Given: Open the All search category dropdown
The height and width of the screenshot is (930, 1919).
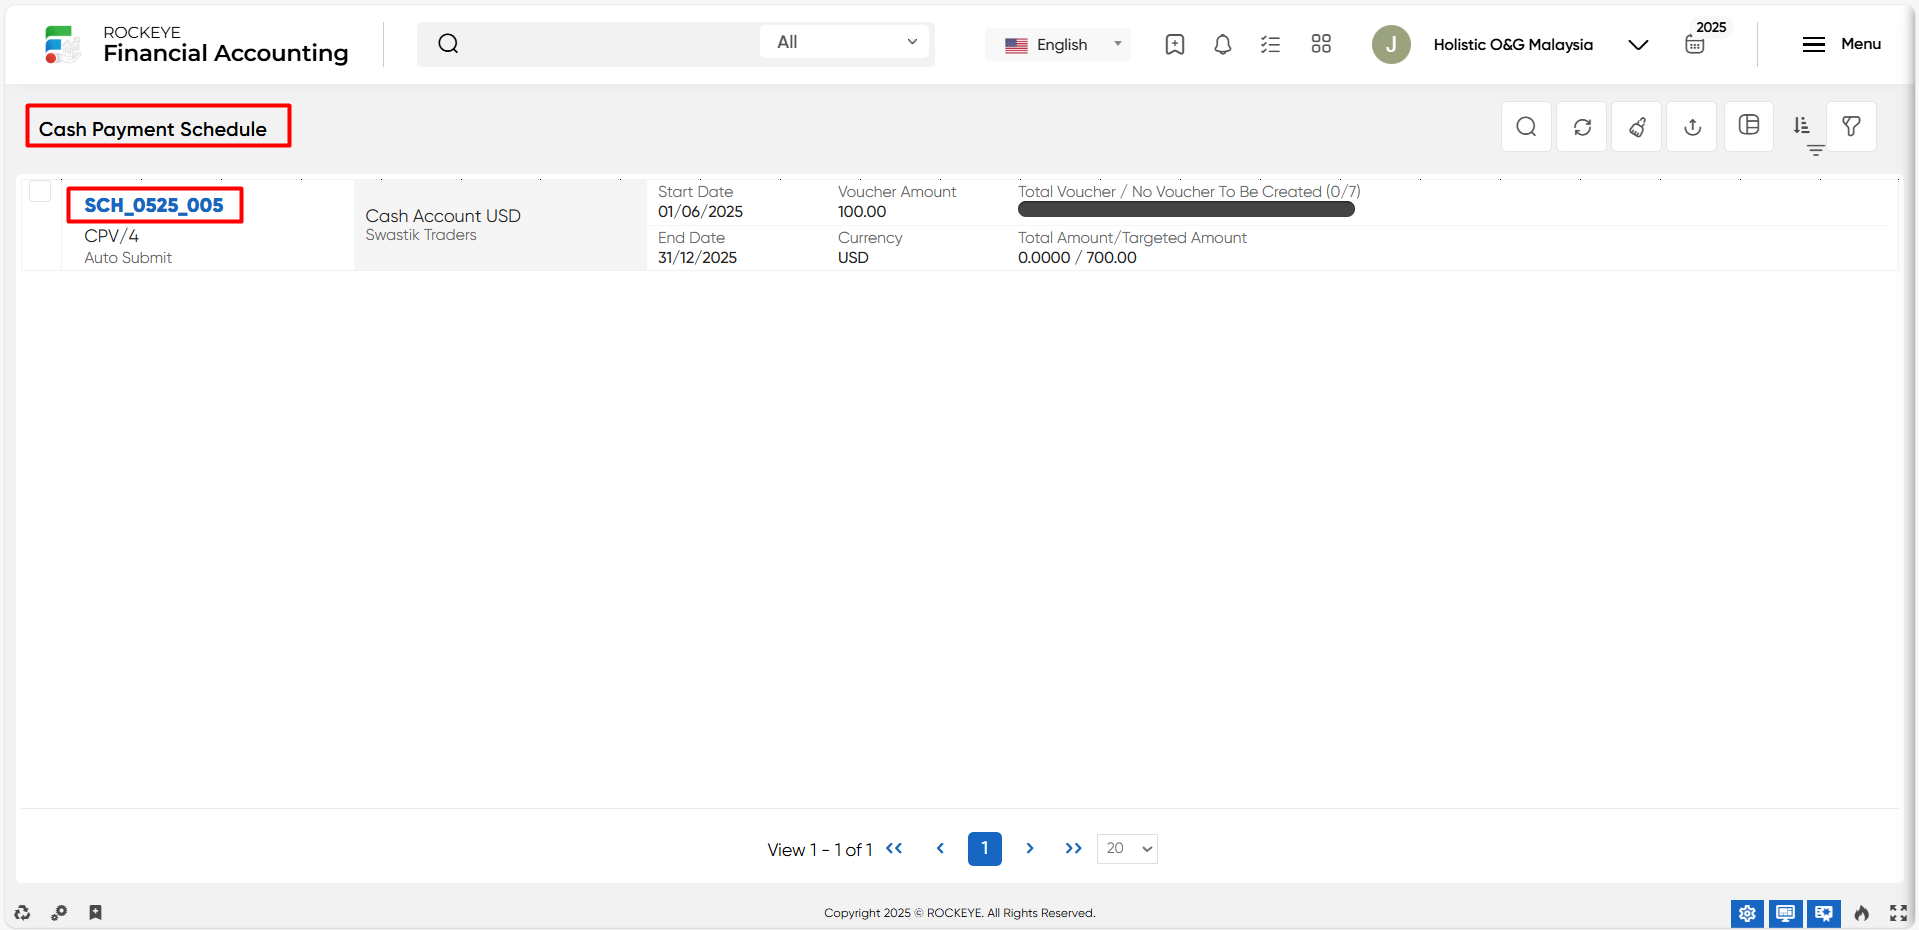Looking at the screenshot, I should 845,42.
